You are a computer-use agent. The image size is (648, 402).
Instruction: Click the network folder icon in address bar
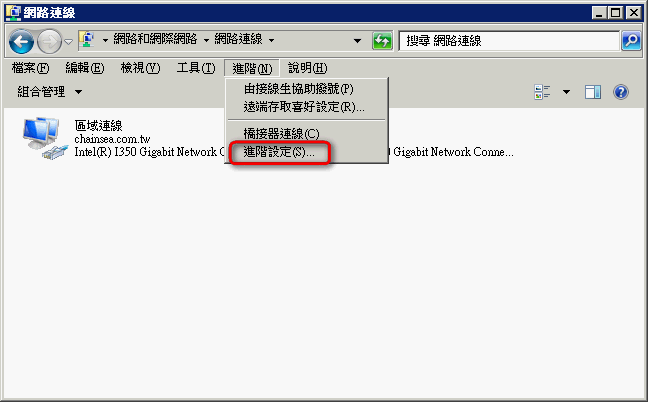(88, 40)
